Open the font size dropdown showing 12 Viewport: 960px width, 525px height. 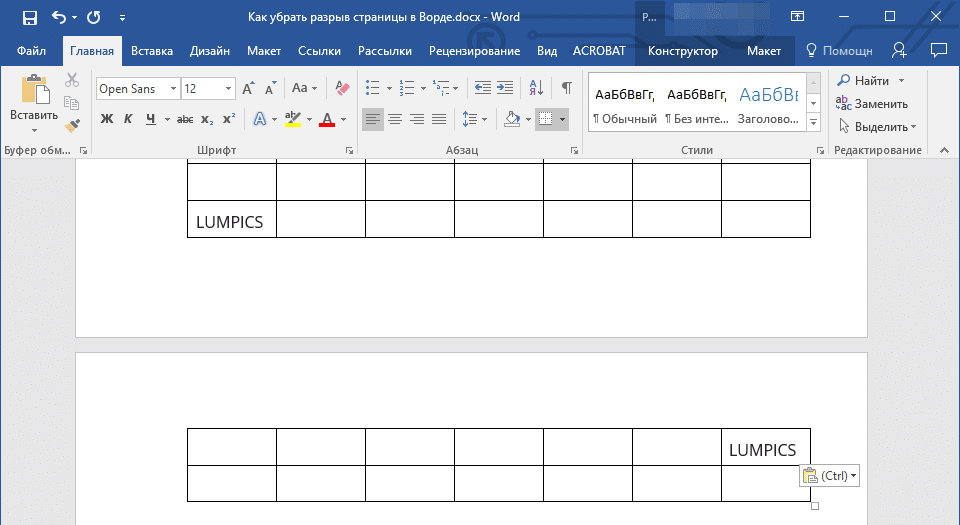pyautogui.click(x=229, y=89)
